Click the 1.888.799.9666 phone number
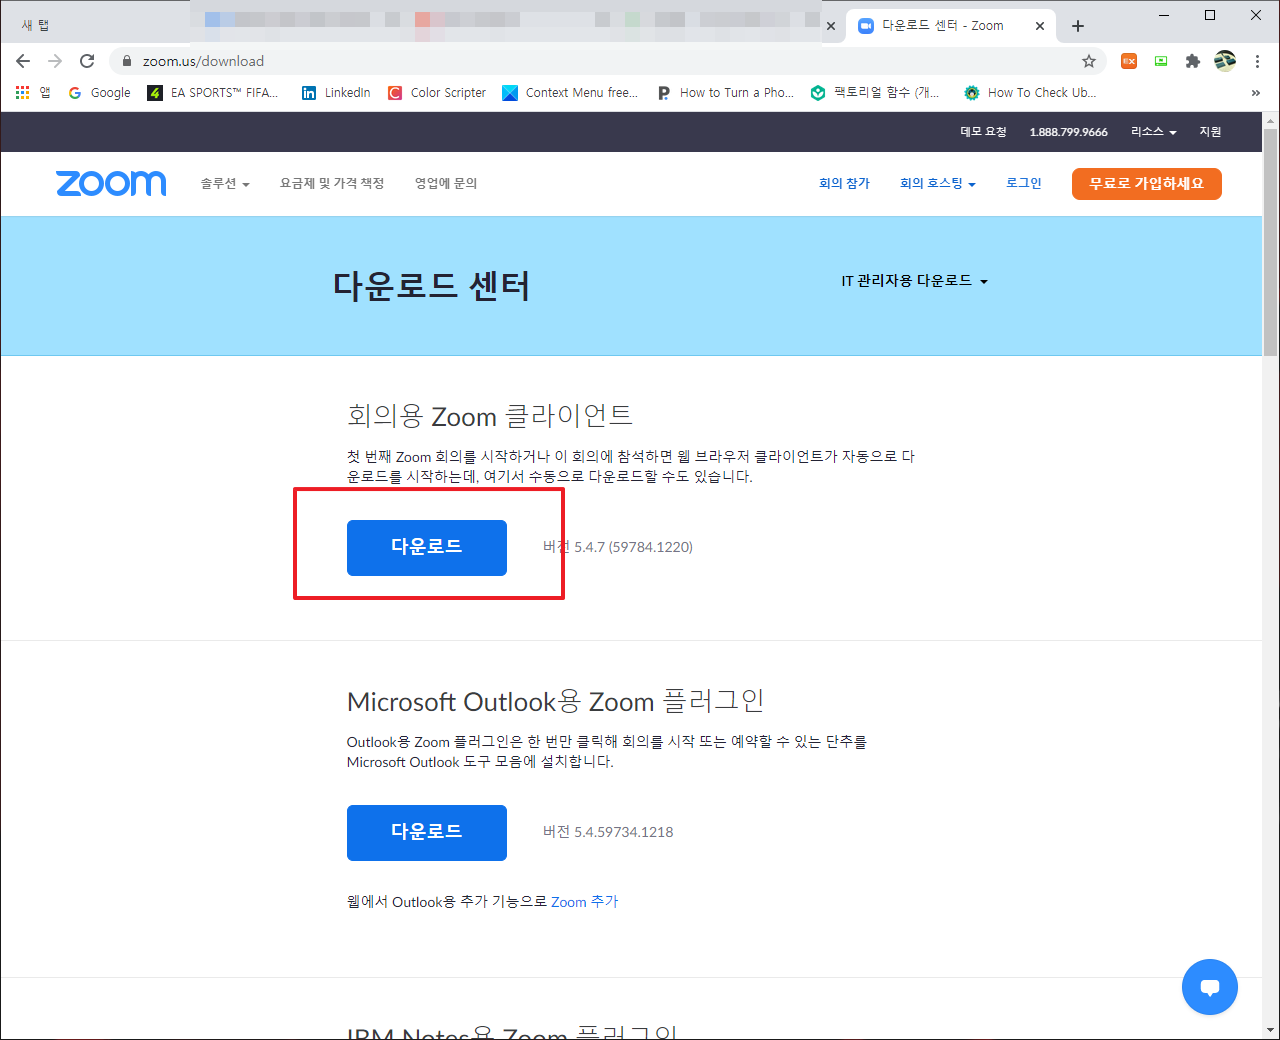The image size is (1280, 1040). click(1069, 132)
